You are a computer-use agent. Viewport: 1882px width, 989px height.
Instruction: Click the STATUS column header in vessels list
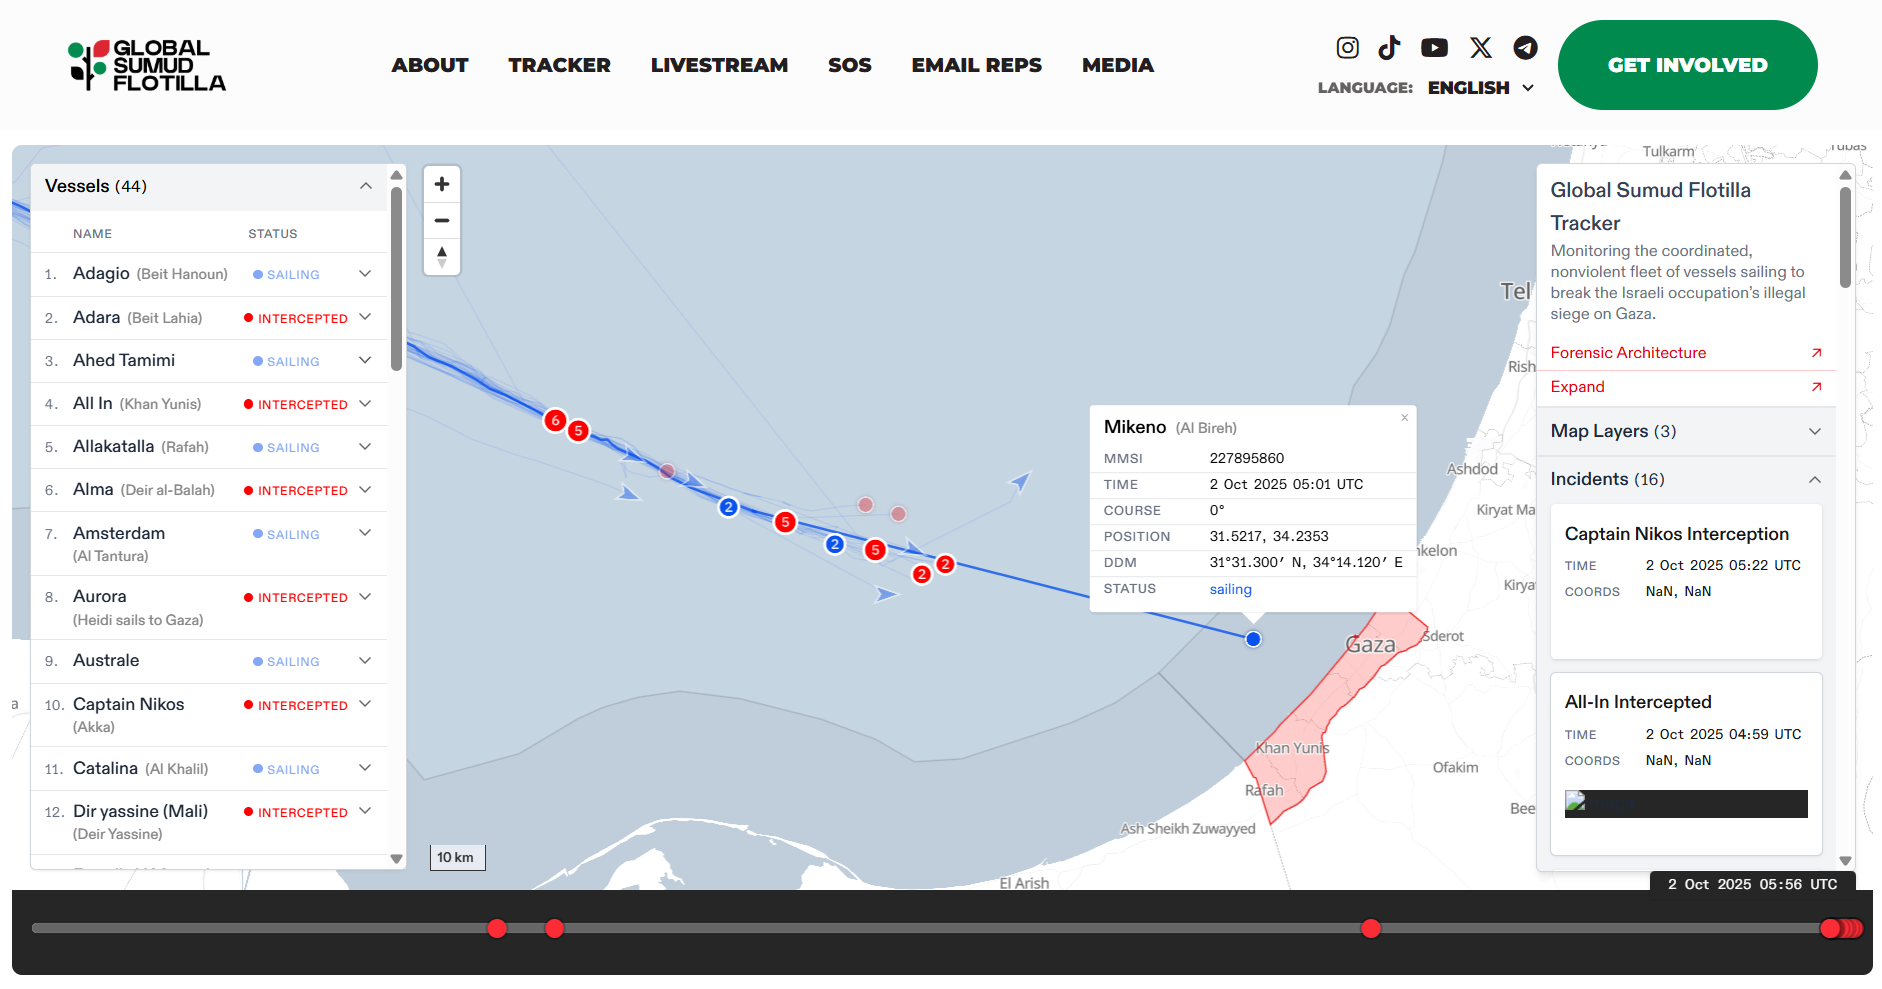tap(273, 234)
